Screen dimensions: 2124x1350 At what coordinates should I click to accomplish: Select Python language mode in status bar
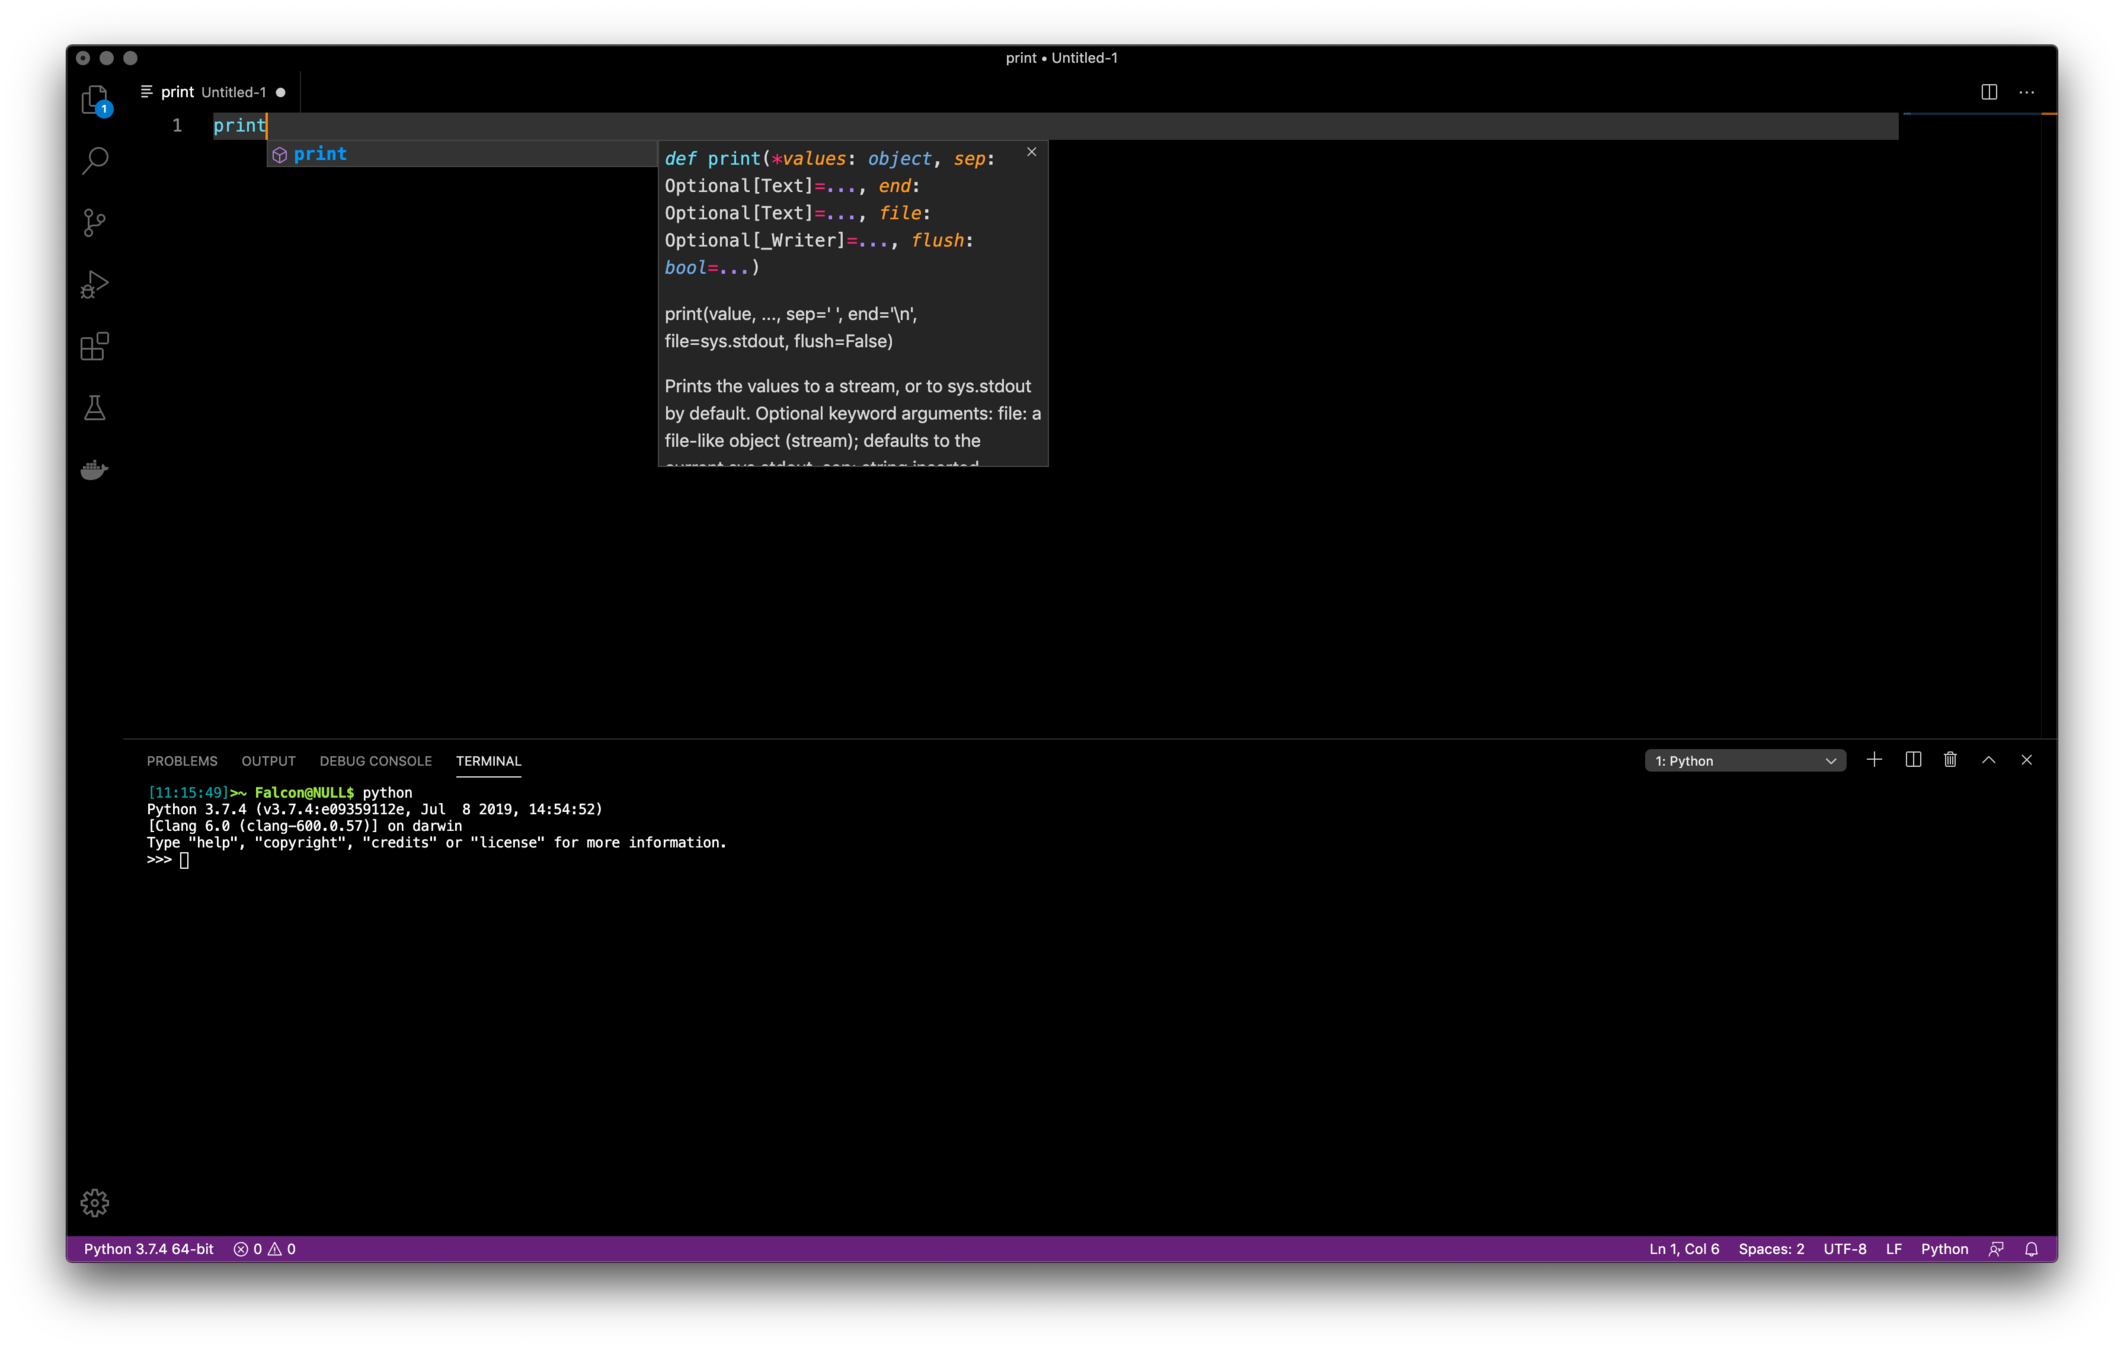coord(1944,1249)
